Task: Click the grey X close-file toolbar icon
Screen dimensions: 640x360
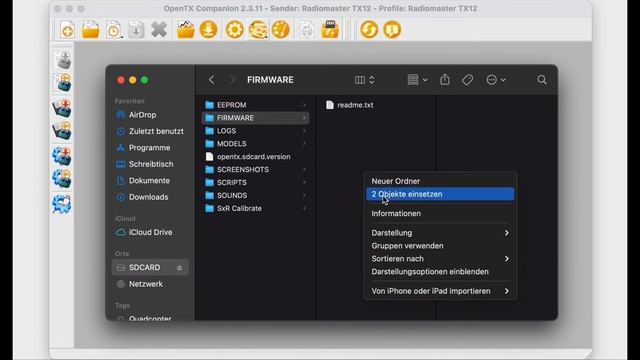Action: click(159, 30)
